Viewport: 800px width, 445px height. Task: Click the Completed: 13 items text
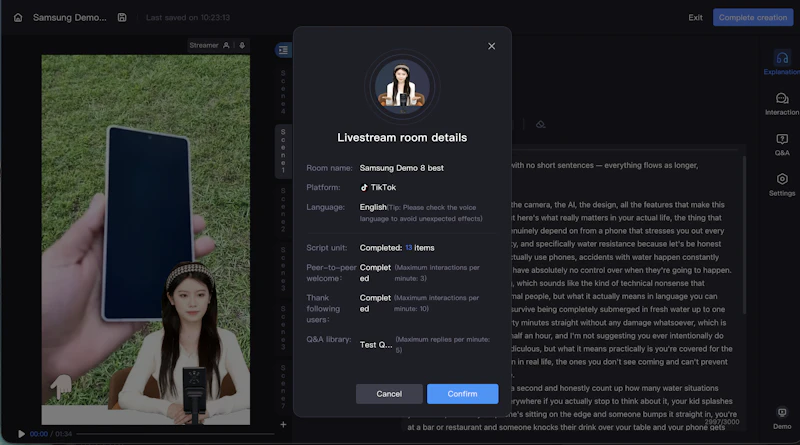tap(397, 248)
